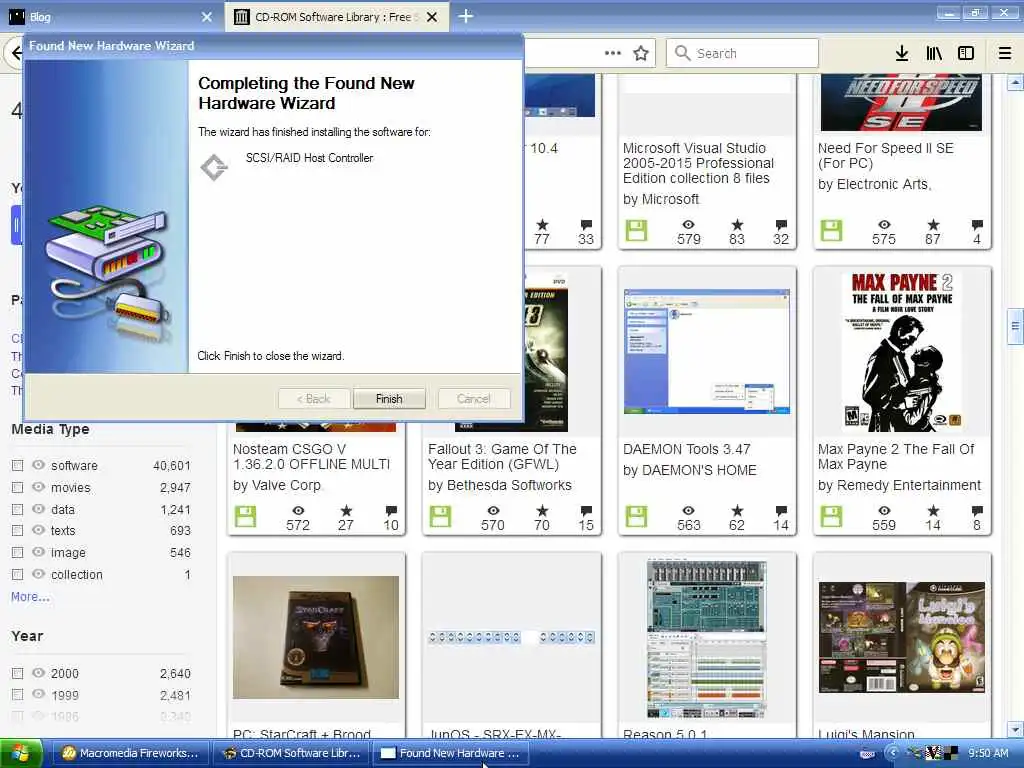
Task: Click the disabled Back button in wizard
Action: [x=313, y=399]
